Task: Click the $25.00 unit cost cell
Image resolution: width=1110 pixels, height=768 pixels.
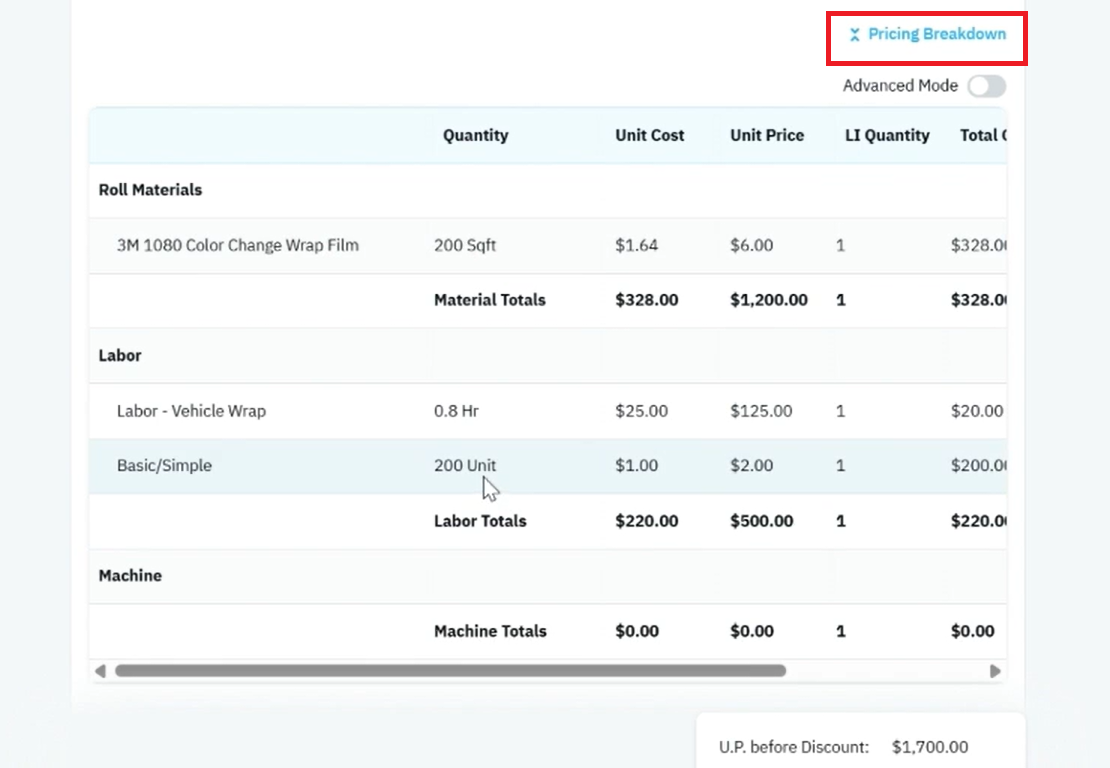Action: point(641,411)
